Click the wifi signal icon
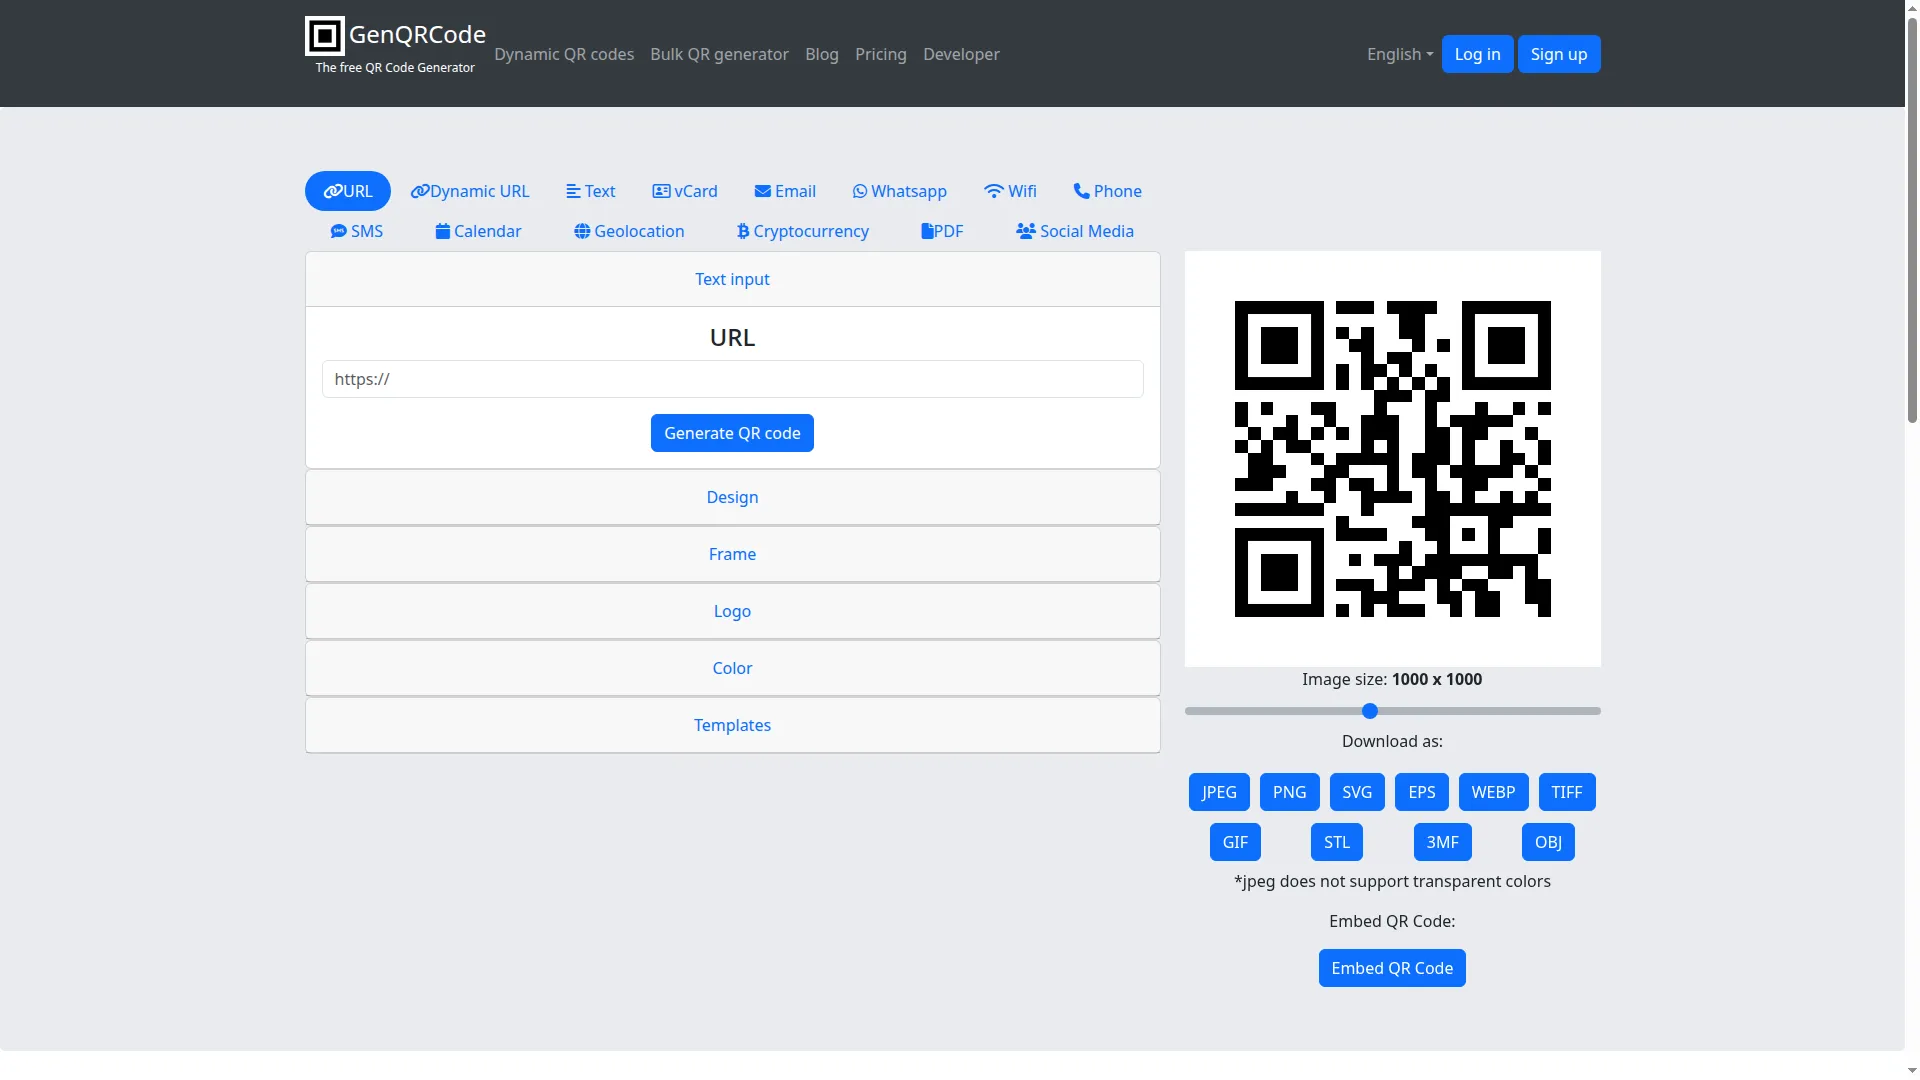The image size is (1920, 1080). [994, 191]
